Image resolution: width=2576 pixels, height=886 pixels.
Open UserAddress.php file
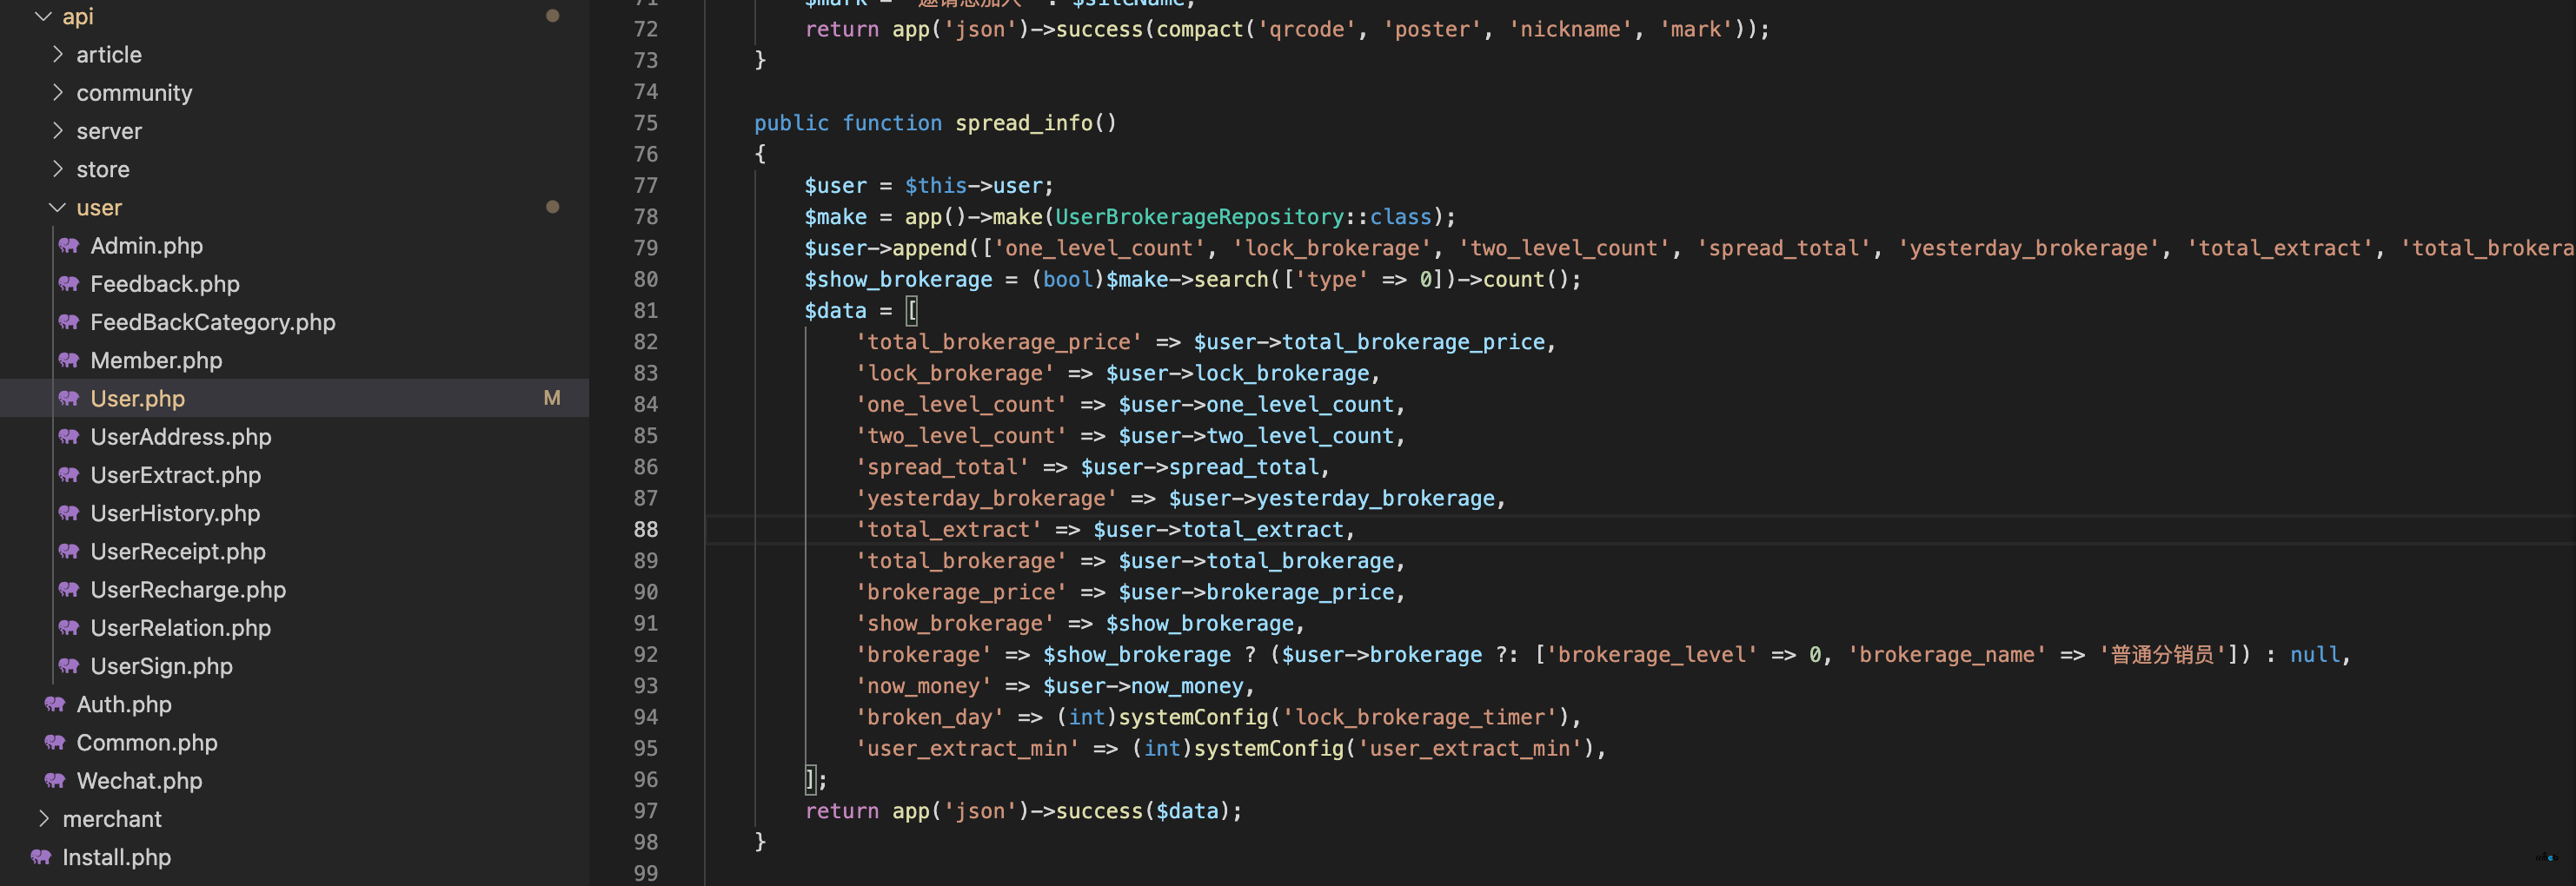(x=181, y=437)
